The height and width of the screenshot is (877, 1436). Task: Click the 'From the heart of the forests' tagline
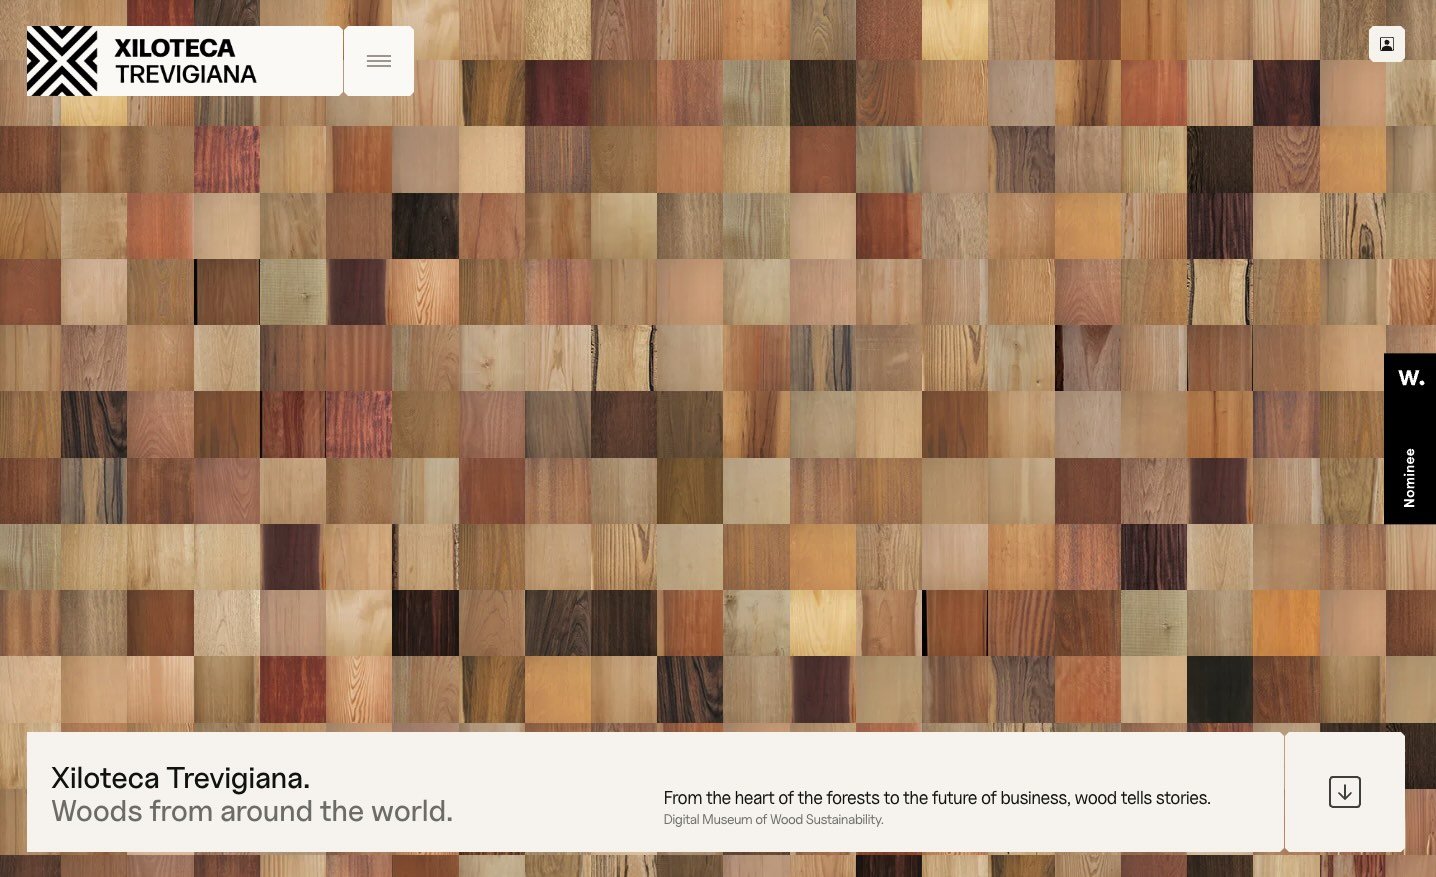pos(937,798)
